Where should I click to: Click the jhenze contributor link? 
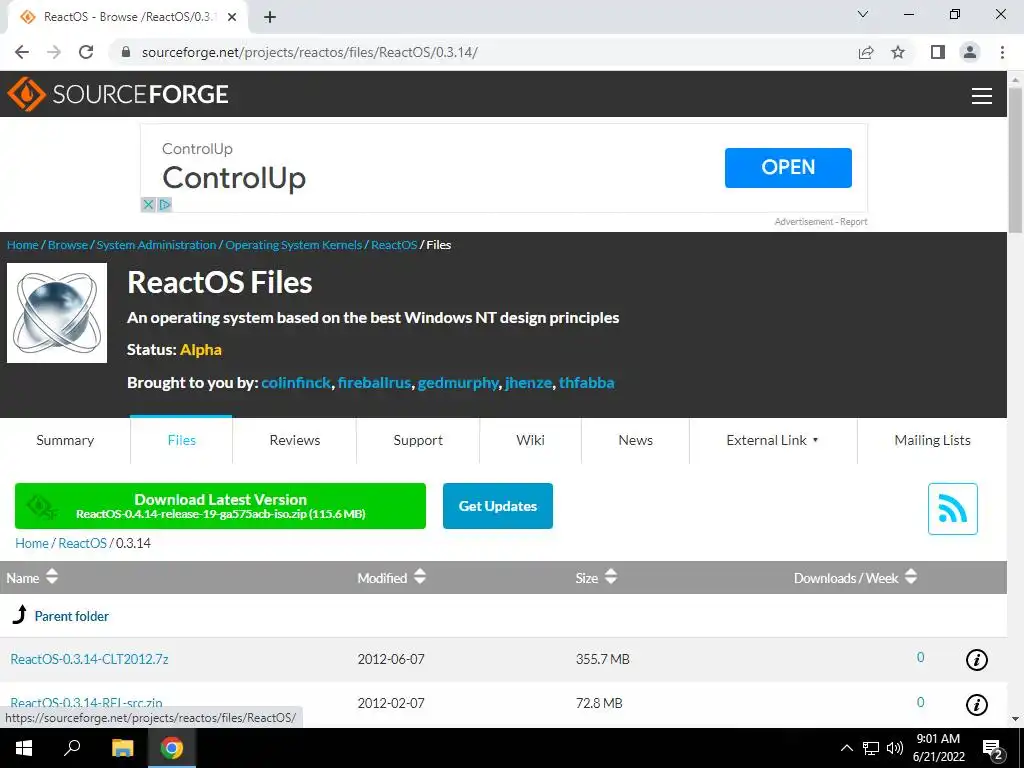(528, 383)
